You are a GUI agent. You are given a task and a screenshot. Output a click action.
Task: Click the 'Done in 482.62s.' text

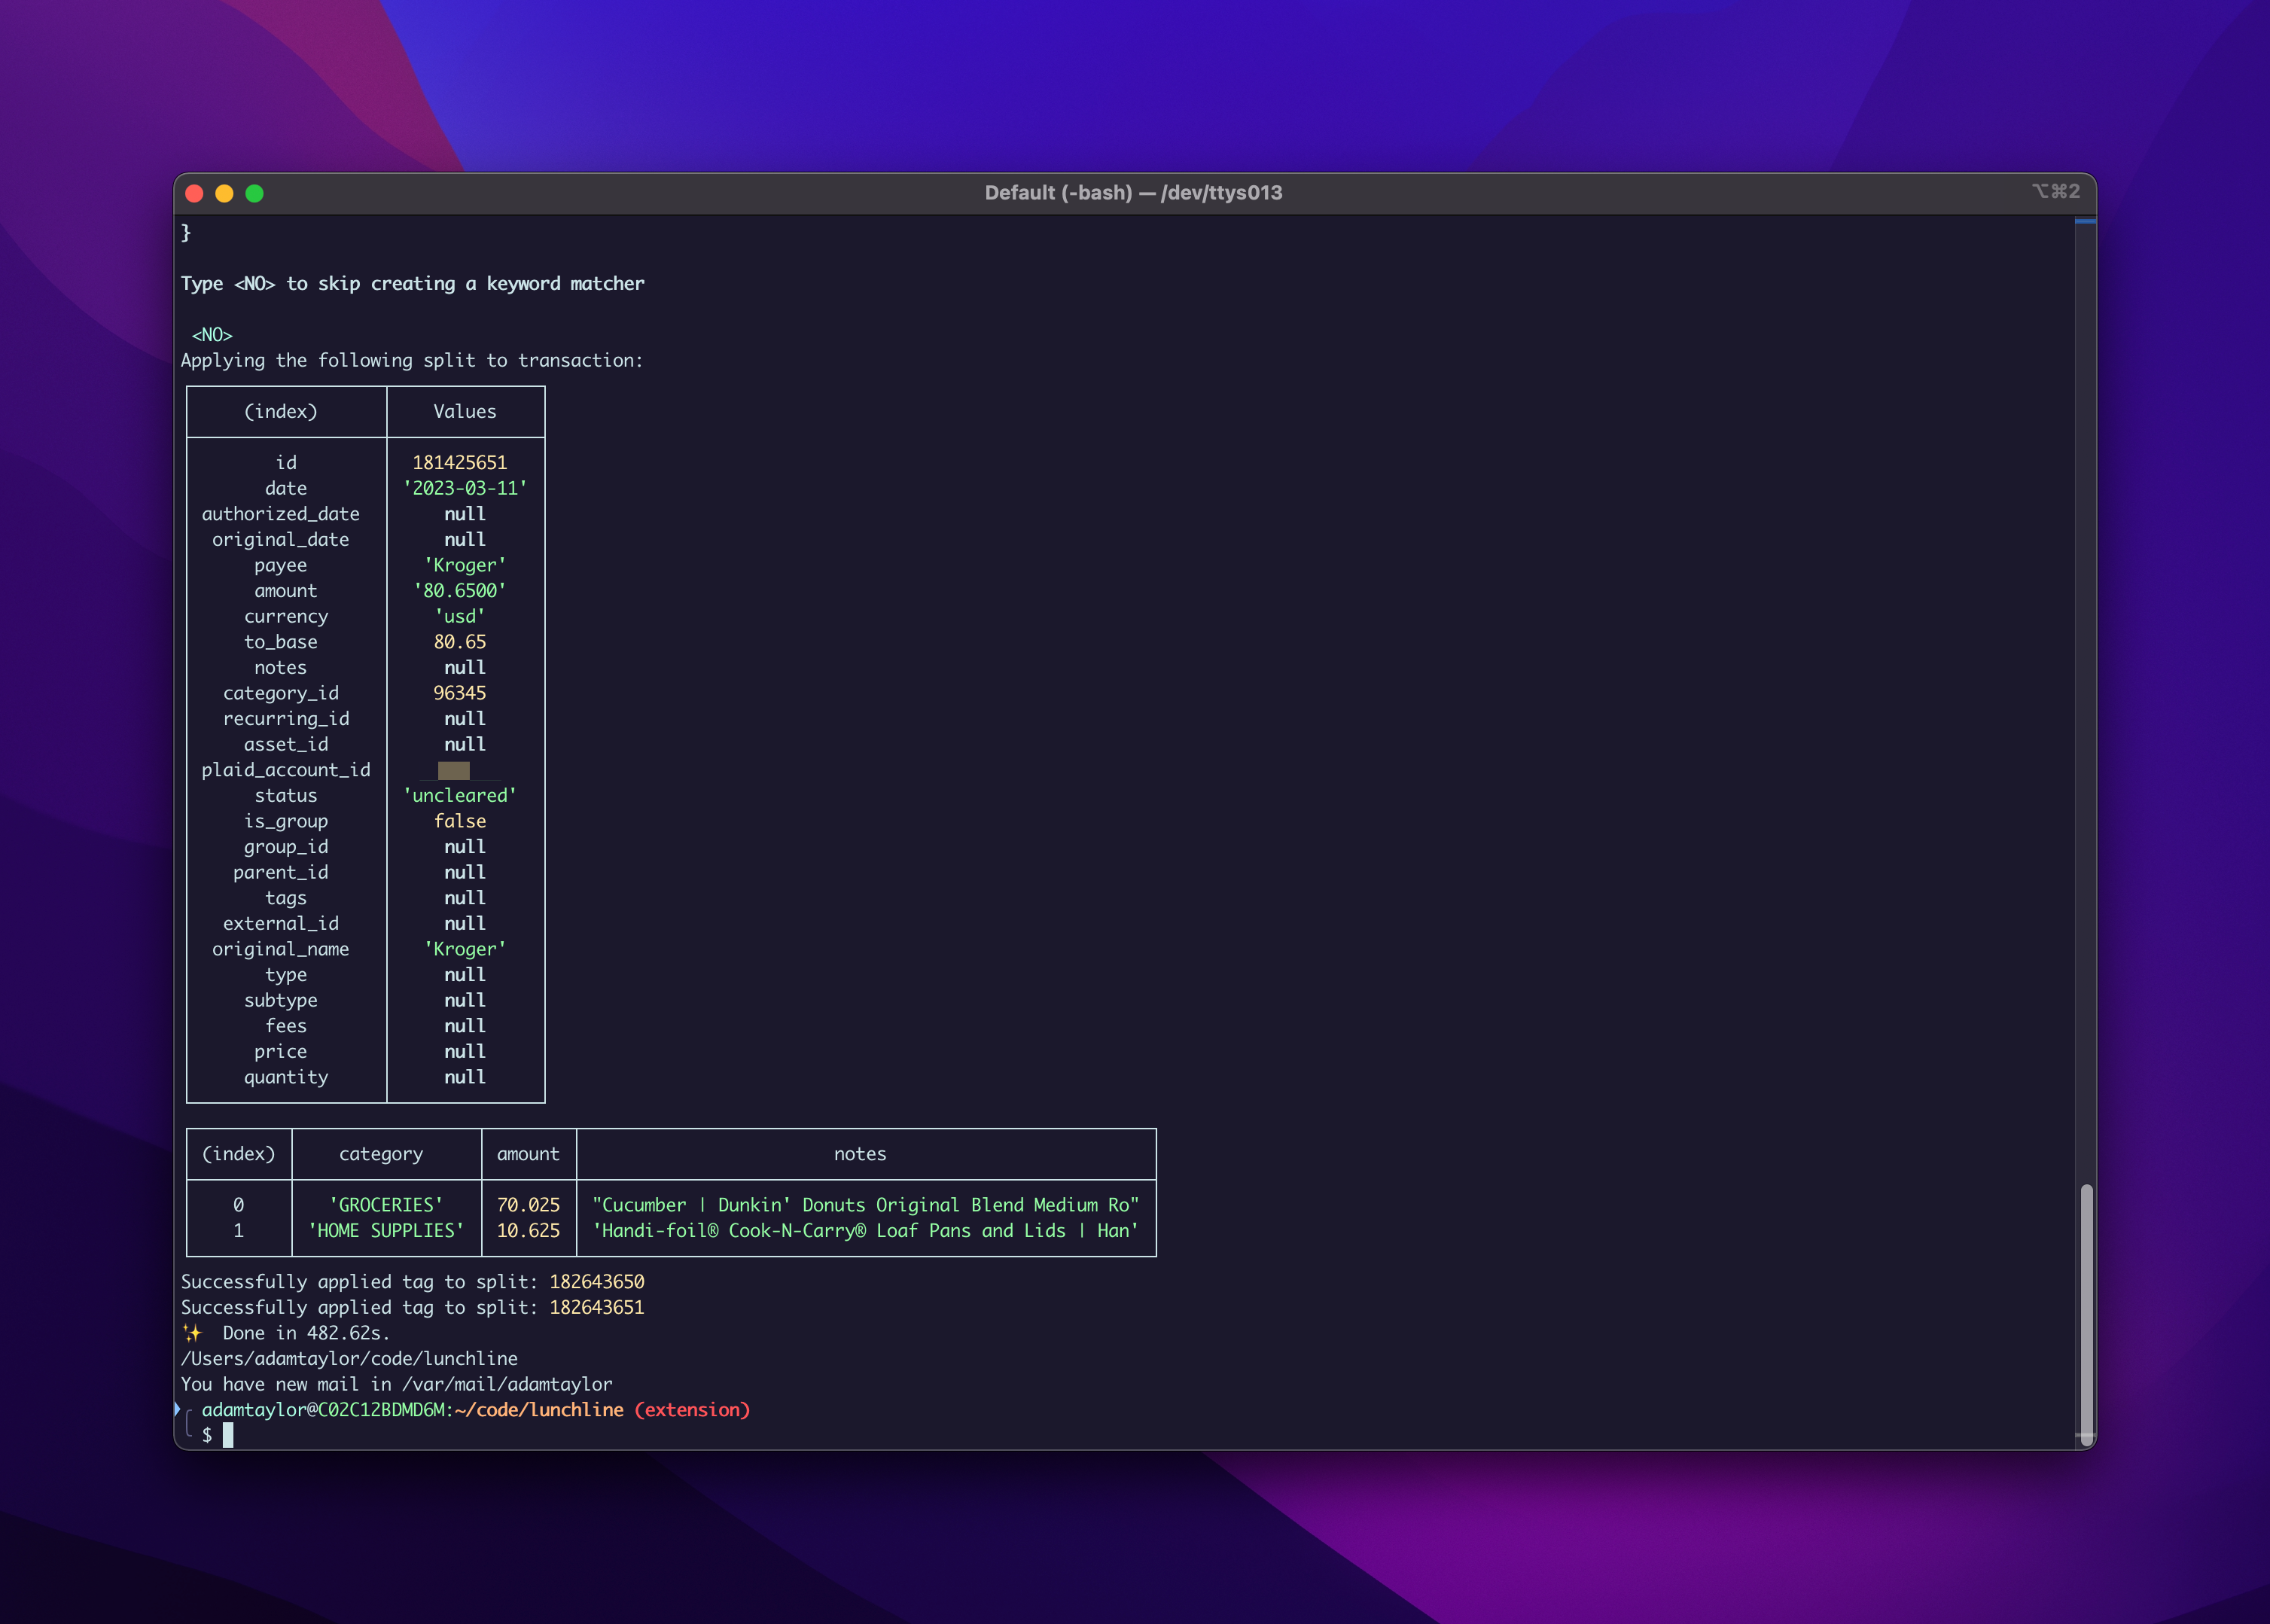point(306,1332)
